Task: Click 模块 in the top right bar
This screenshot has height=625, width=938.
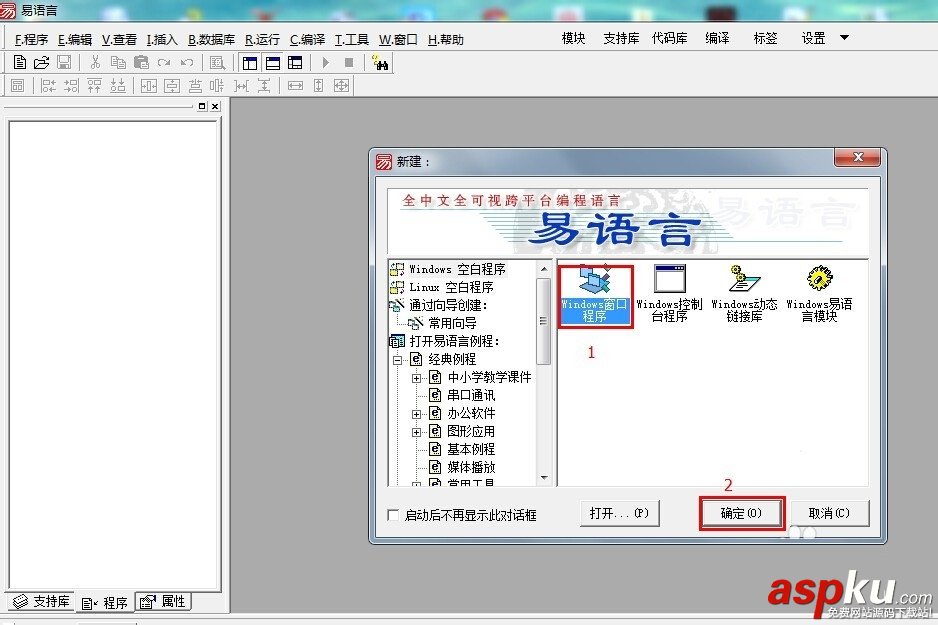Action: (573, 38)
